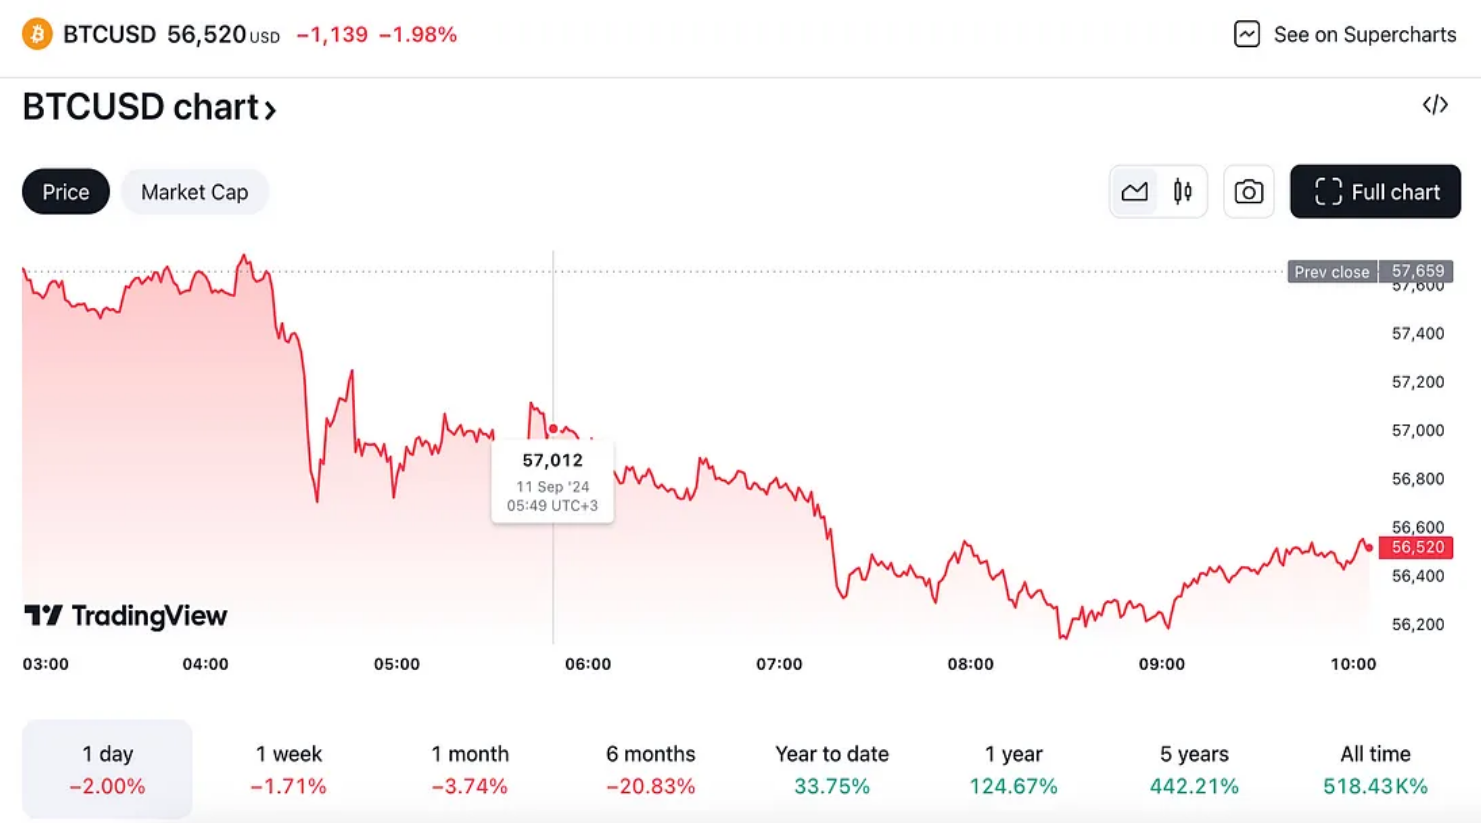
Task: Switch to area line chart style
Action: tap(1134, 191)
